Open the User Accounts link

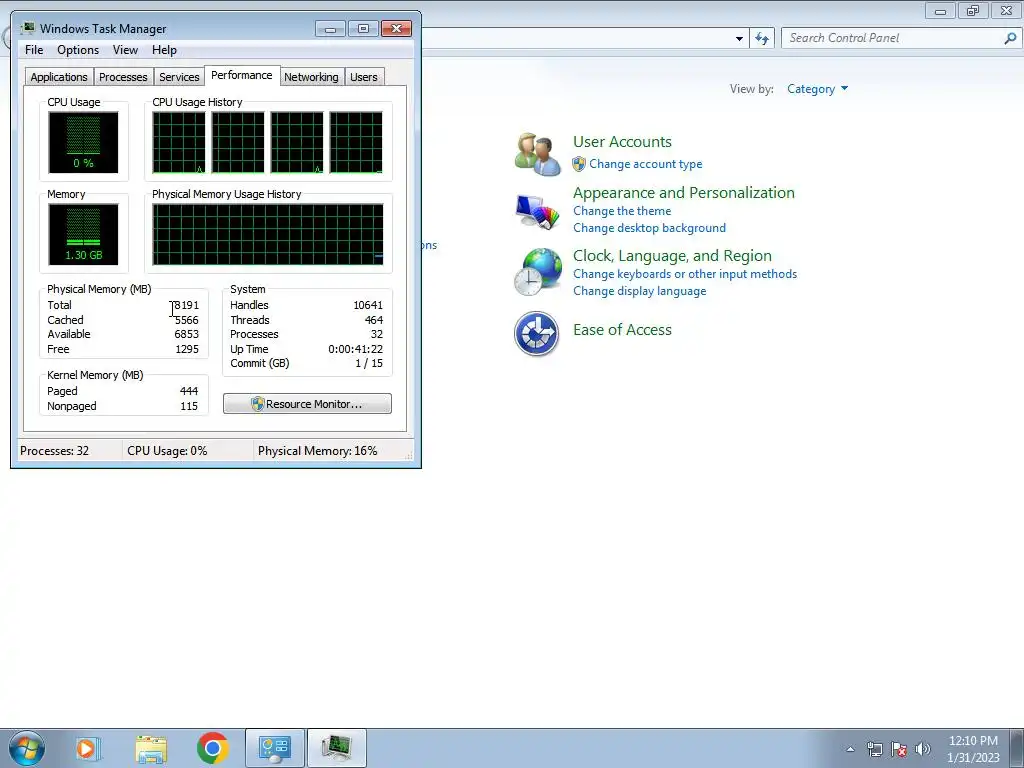pyautogui.click(x=622, y=142)
